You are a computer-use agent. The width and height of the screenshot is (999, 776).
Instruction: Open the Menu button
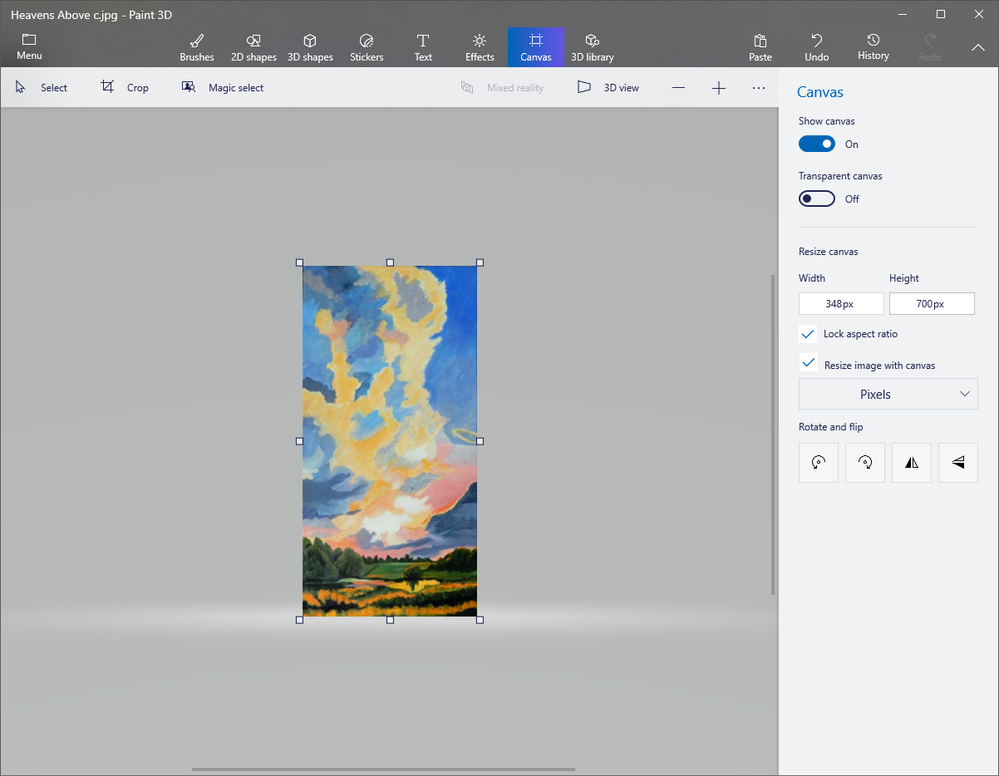[x=29, y=47]
